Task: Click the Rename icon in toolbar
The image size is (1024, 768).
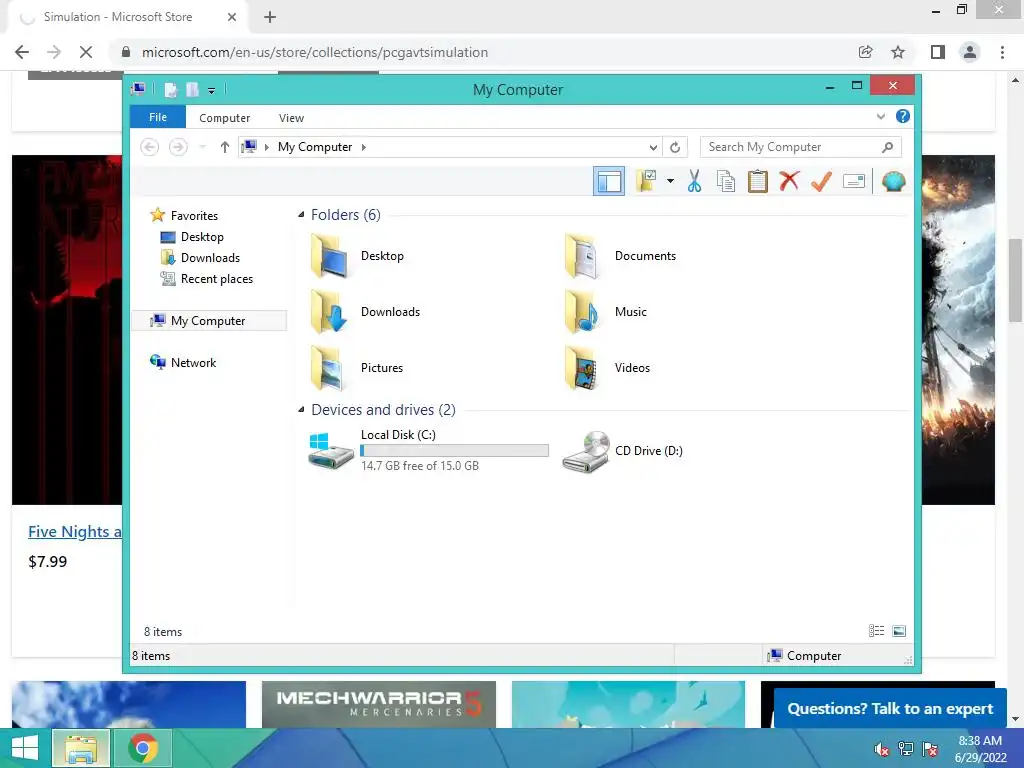Action: click(x=854, y=181)
